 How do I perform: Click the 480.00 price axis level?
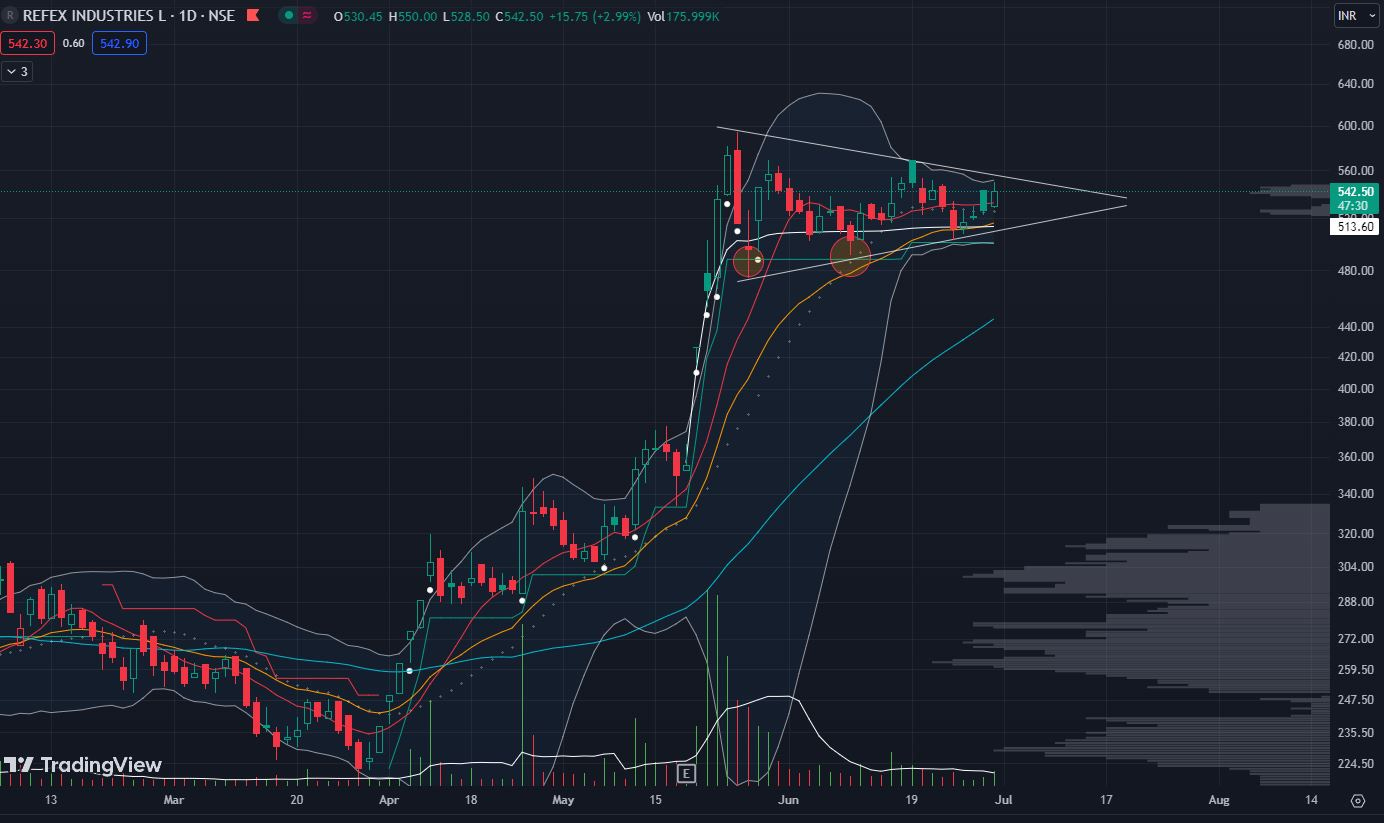1357,271
